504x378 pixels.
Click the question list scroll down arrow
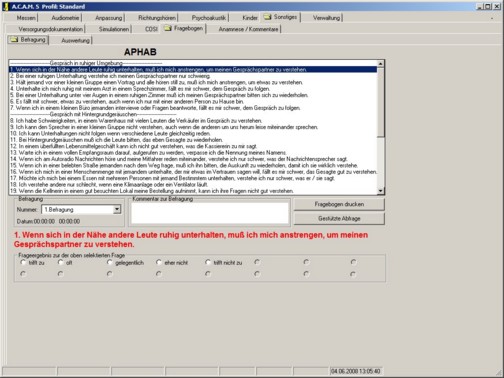coord(380,191)
